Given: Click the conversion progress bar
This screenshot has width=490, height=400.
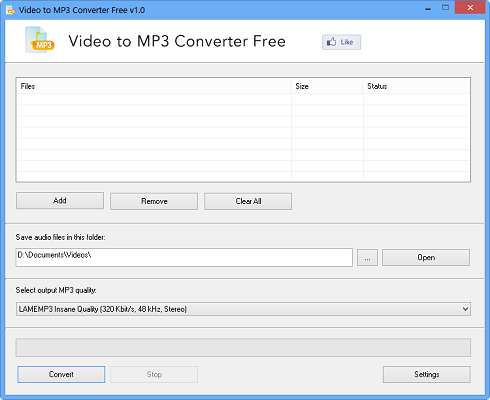Looking at the screenshot, I should point(243,348).
